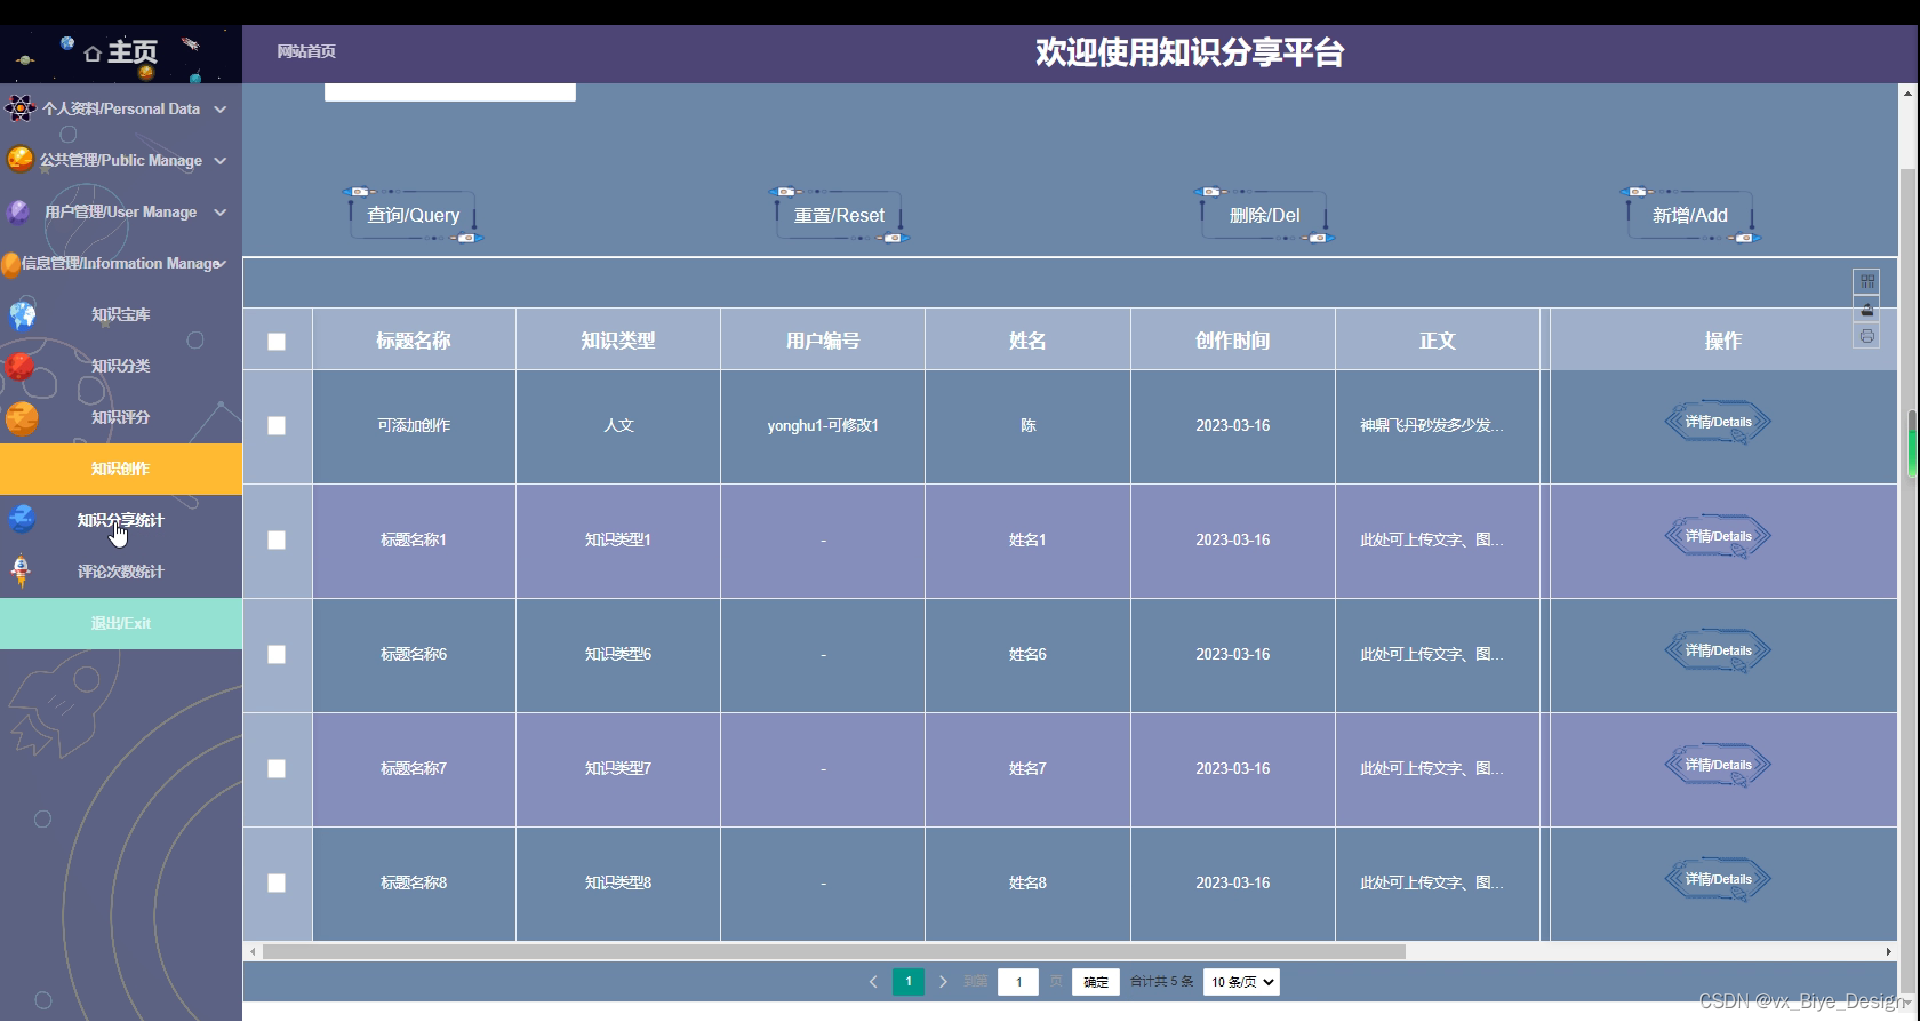Collapse 信息管理/Information Manage menu
Screen dimensions: 1920x1021
121,263
